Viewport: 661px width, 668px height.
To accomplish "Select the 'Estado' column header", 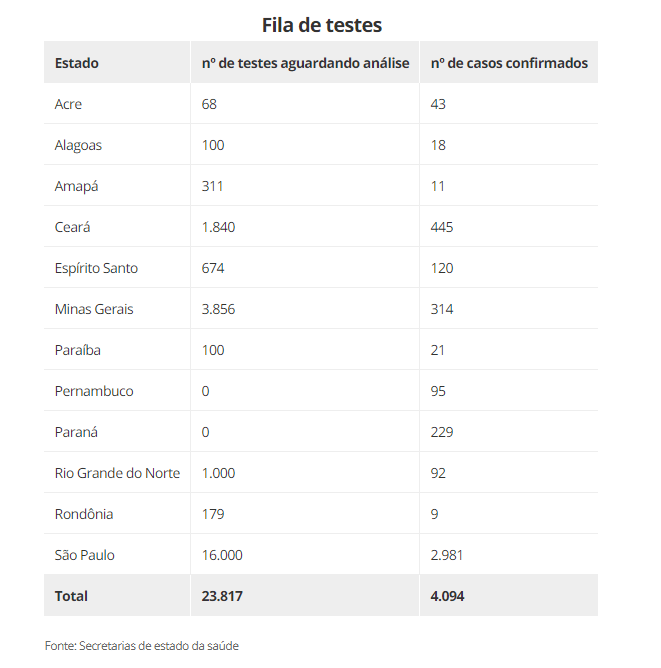I will (x=77, y=63).
